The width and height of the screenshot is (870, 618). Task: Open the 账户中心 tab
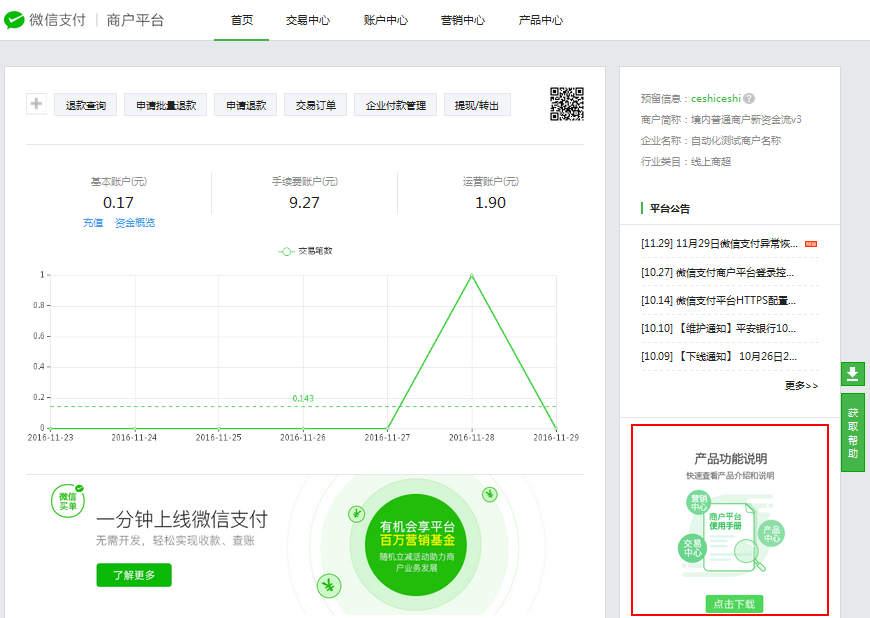click(385, 20)
